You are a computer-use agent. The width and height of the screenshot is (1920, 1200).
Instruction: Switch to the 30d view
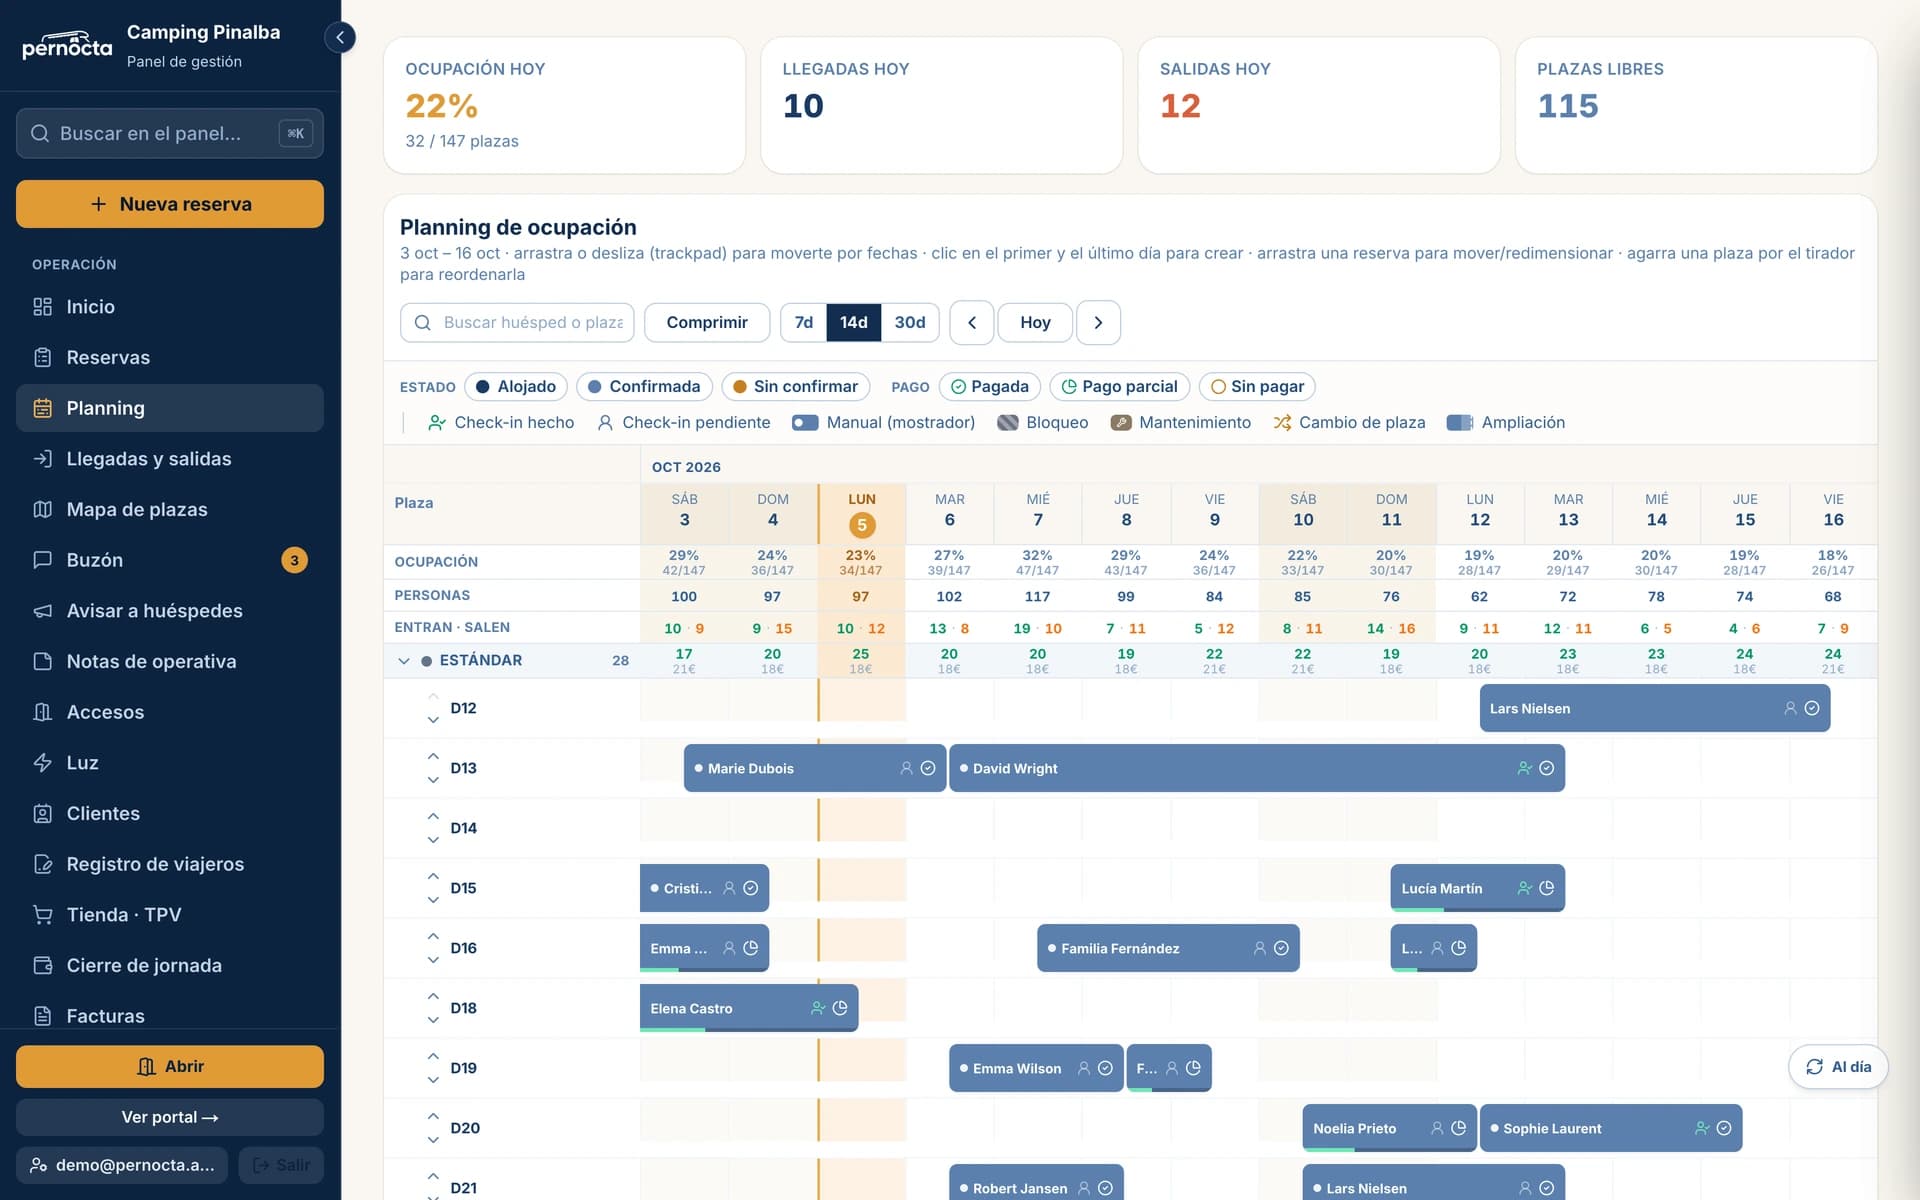(909, 322)
